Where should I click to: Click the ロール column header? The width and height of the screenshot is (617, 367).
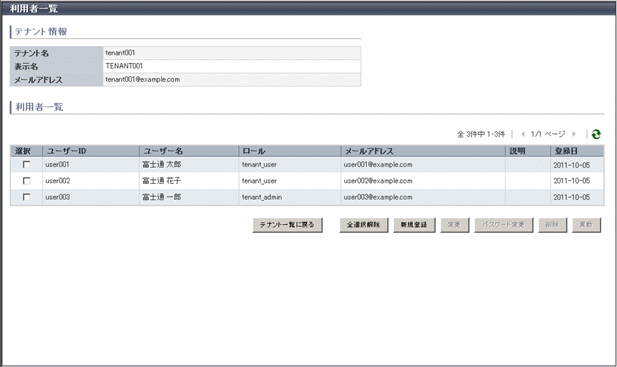coord(290,151)
